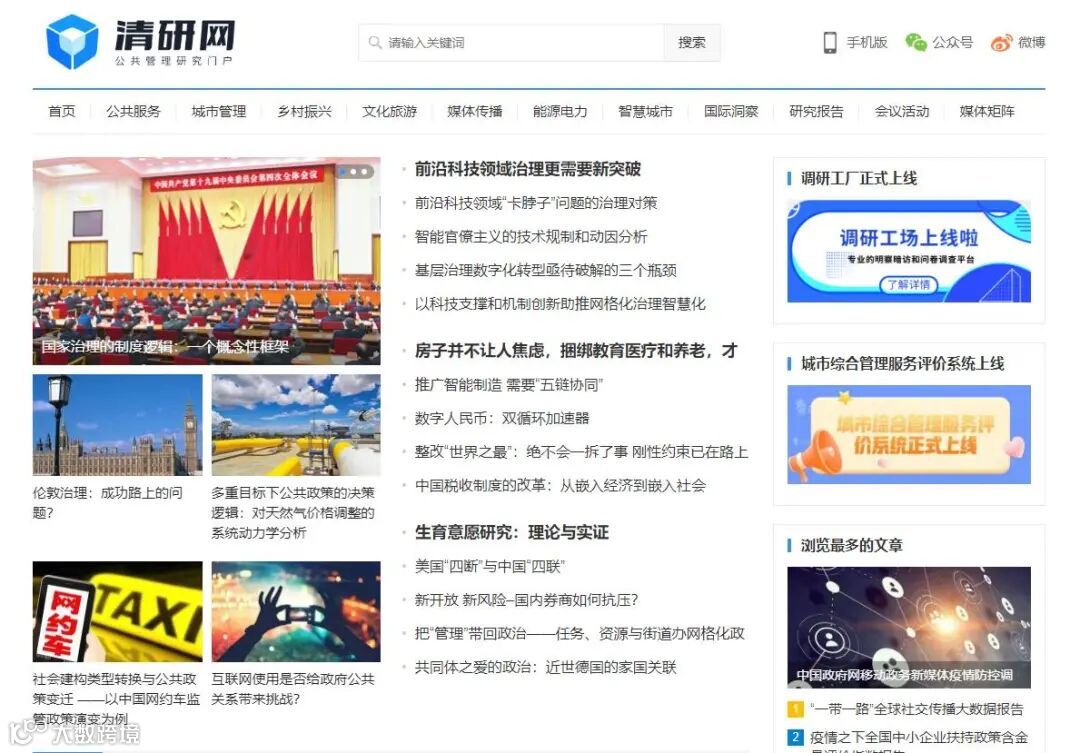Viewport: 1080px width, 753px height.
Task: Open headline 房子并不让人焦虑，捆绑教育医疗和养老
Action: point(576,351)
